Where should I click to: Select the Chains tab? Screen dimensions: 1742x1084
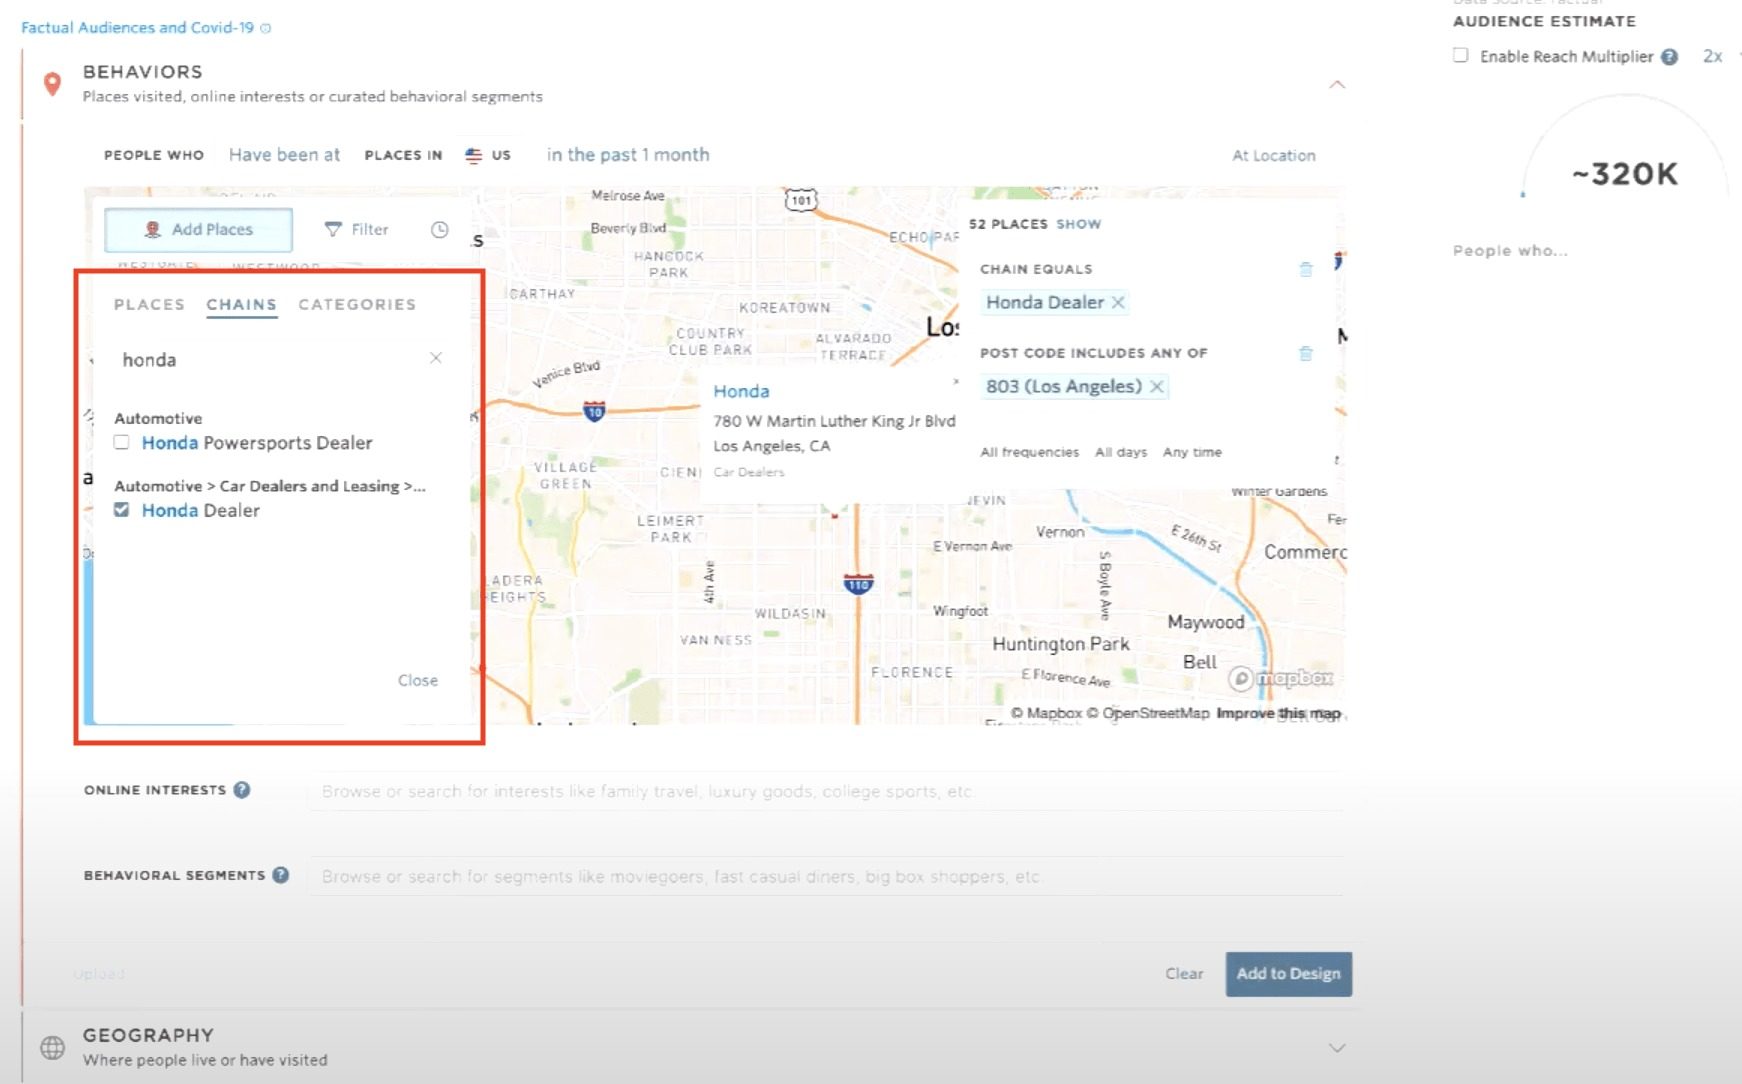click(x=241, y=304)
